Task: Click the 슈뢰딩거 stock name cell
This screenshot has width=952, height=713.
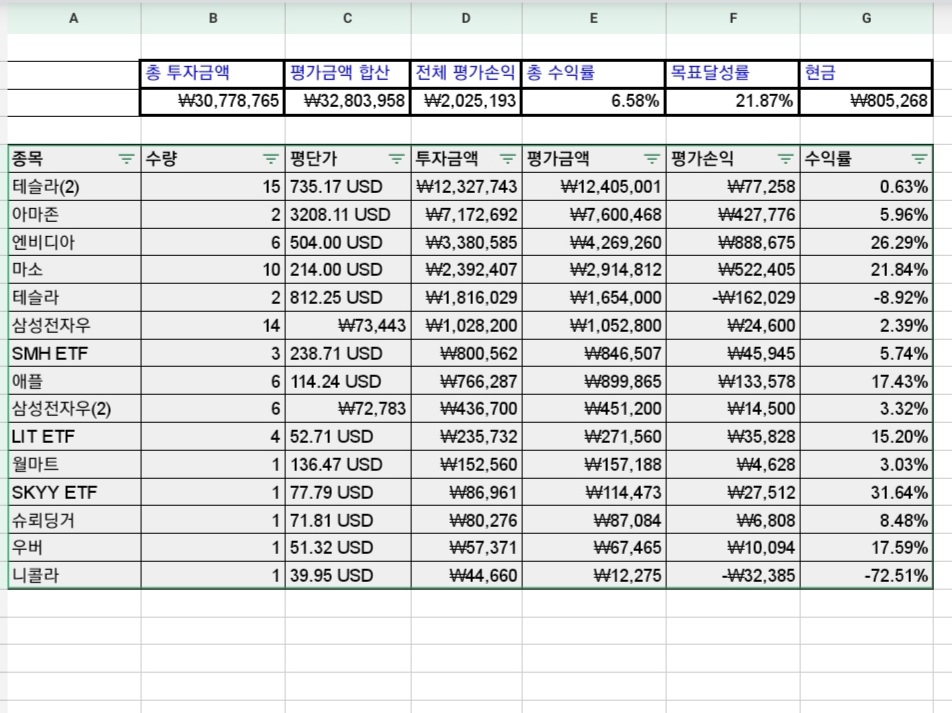Action: click(75, 520)
